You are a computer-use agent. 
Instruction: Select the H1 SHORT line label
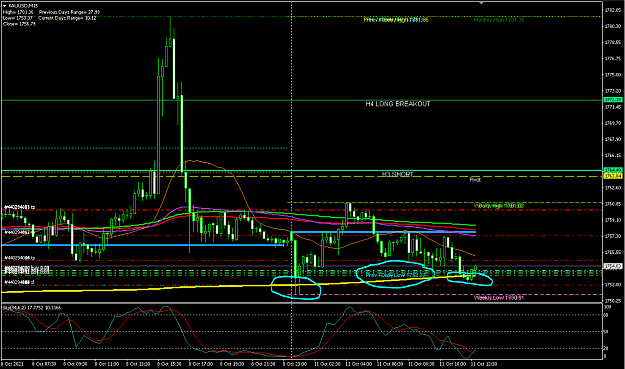click(397, 175)
